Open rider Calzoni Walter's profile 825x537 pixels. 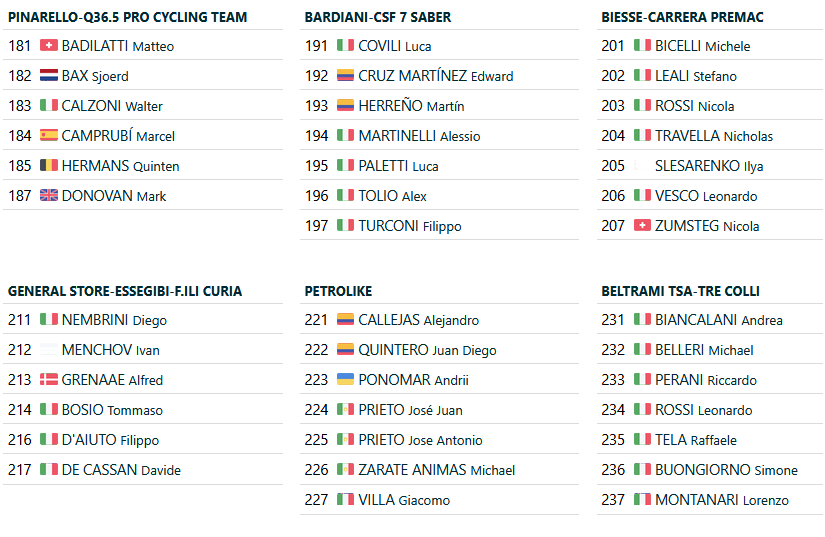pyautogui.click(x=112, y=106)
